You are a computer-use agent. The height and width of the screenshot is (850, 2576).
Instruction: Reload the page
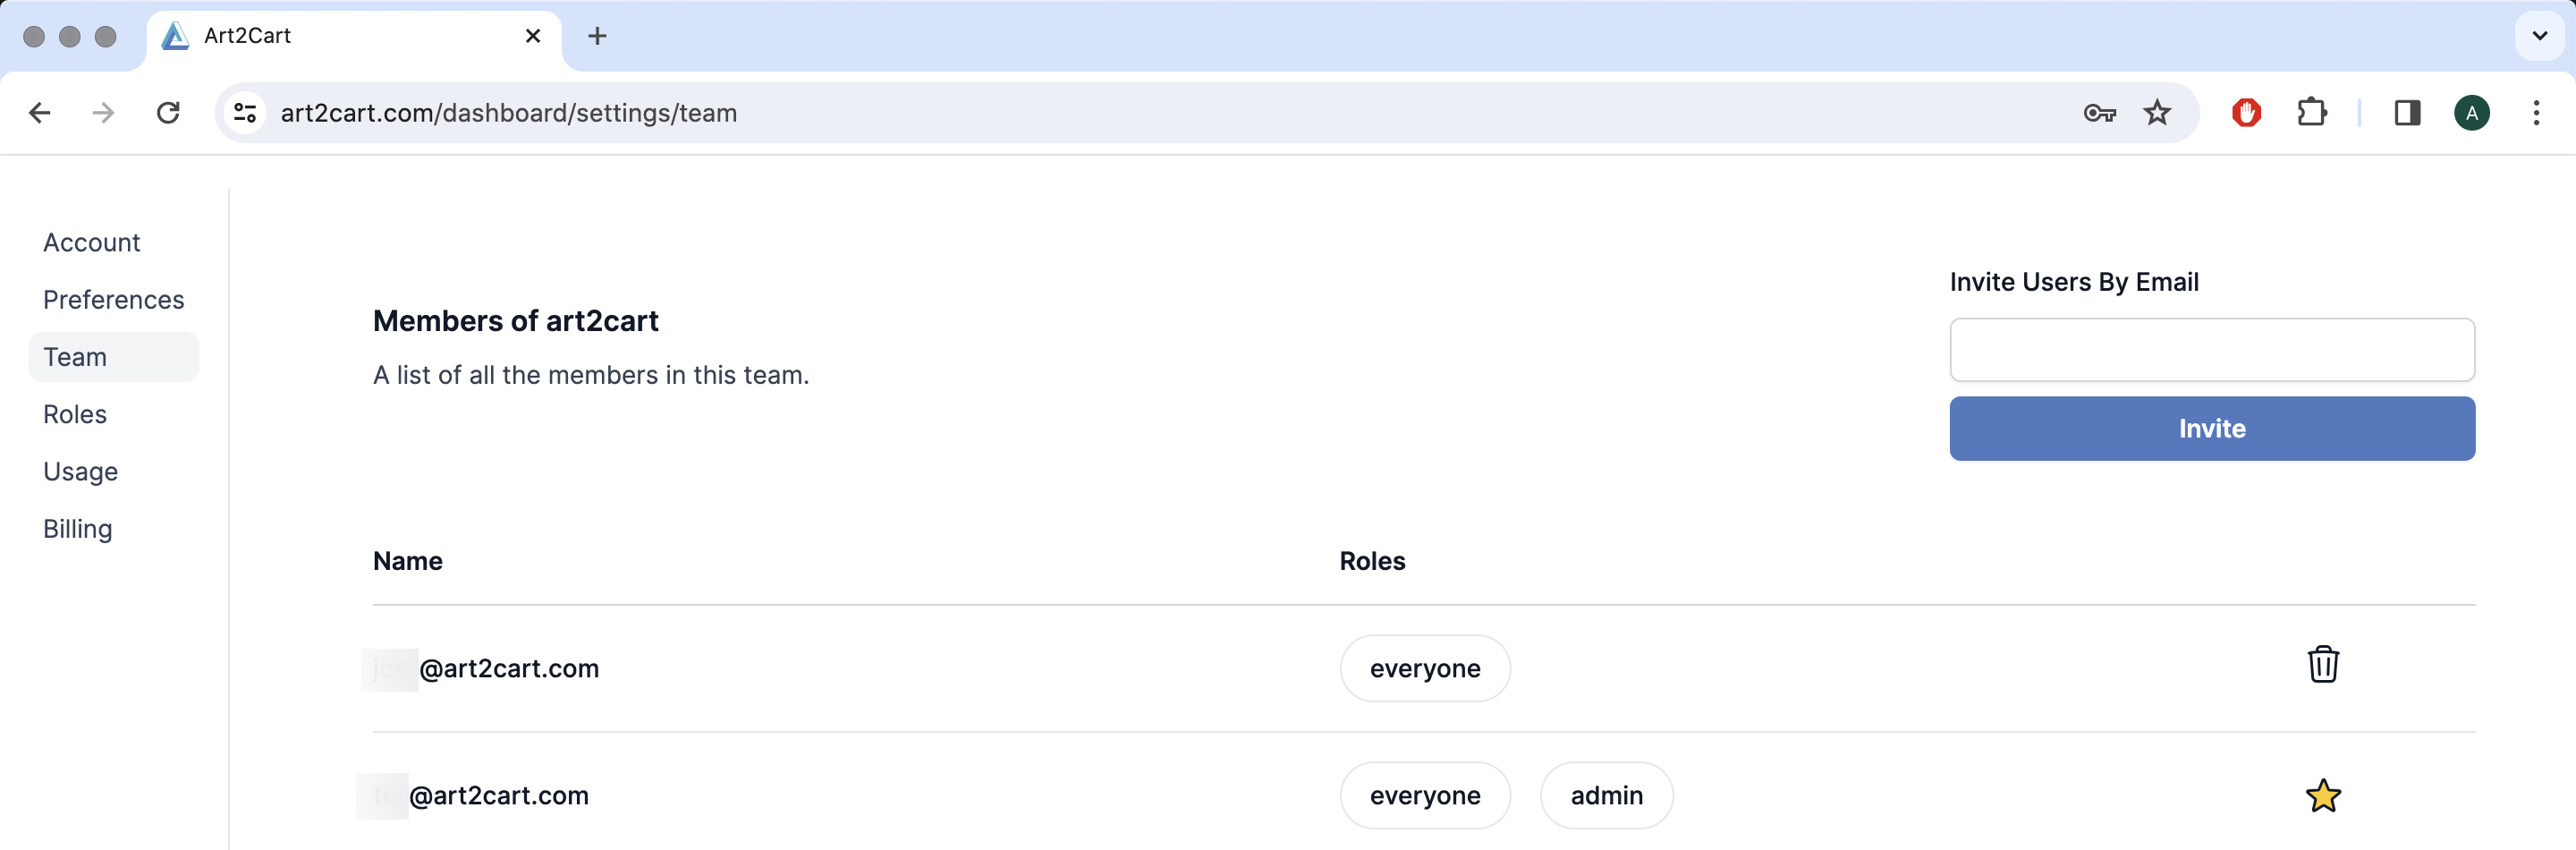click(x=168, y=113)
